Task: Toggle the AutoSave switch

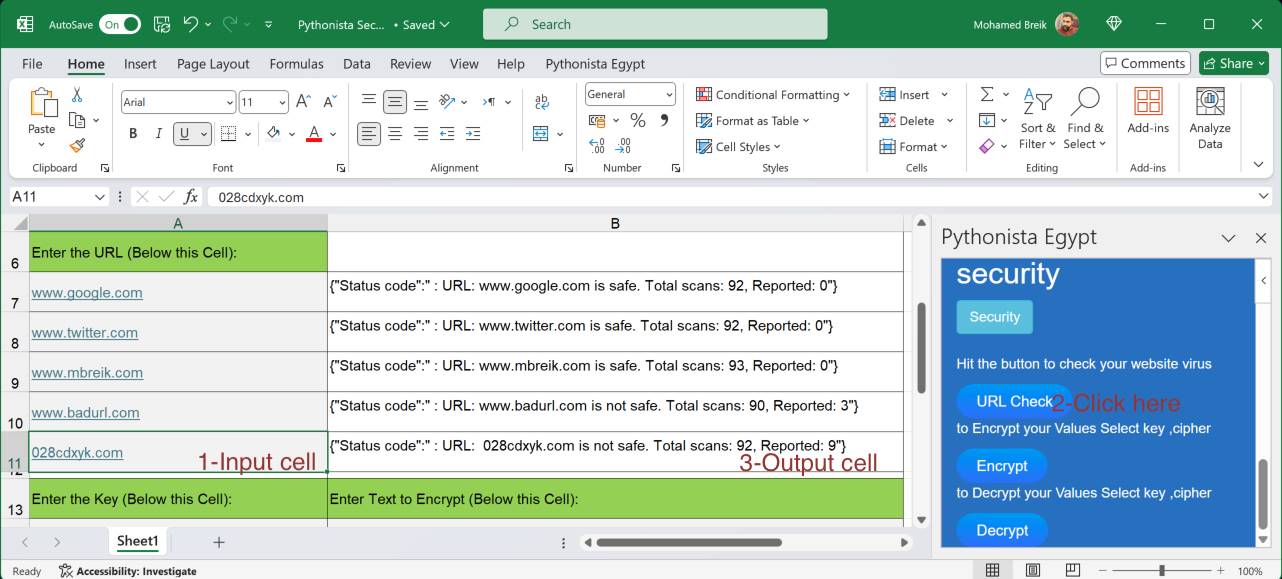Action: [x=119, y=24]
